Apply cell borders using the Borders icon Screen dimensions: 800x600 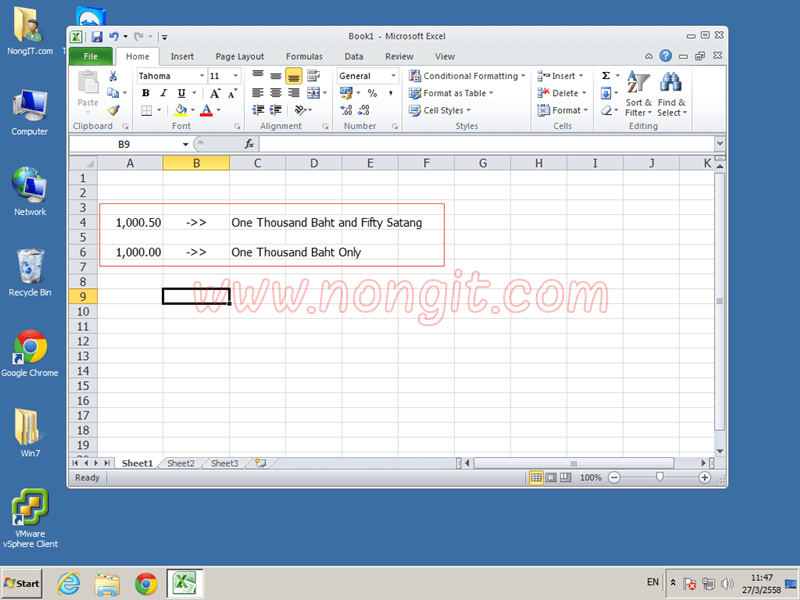pyautogui.click(x=146, y=110)
